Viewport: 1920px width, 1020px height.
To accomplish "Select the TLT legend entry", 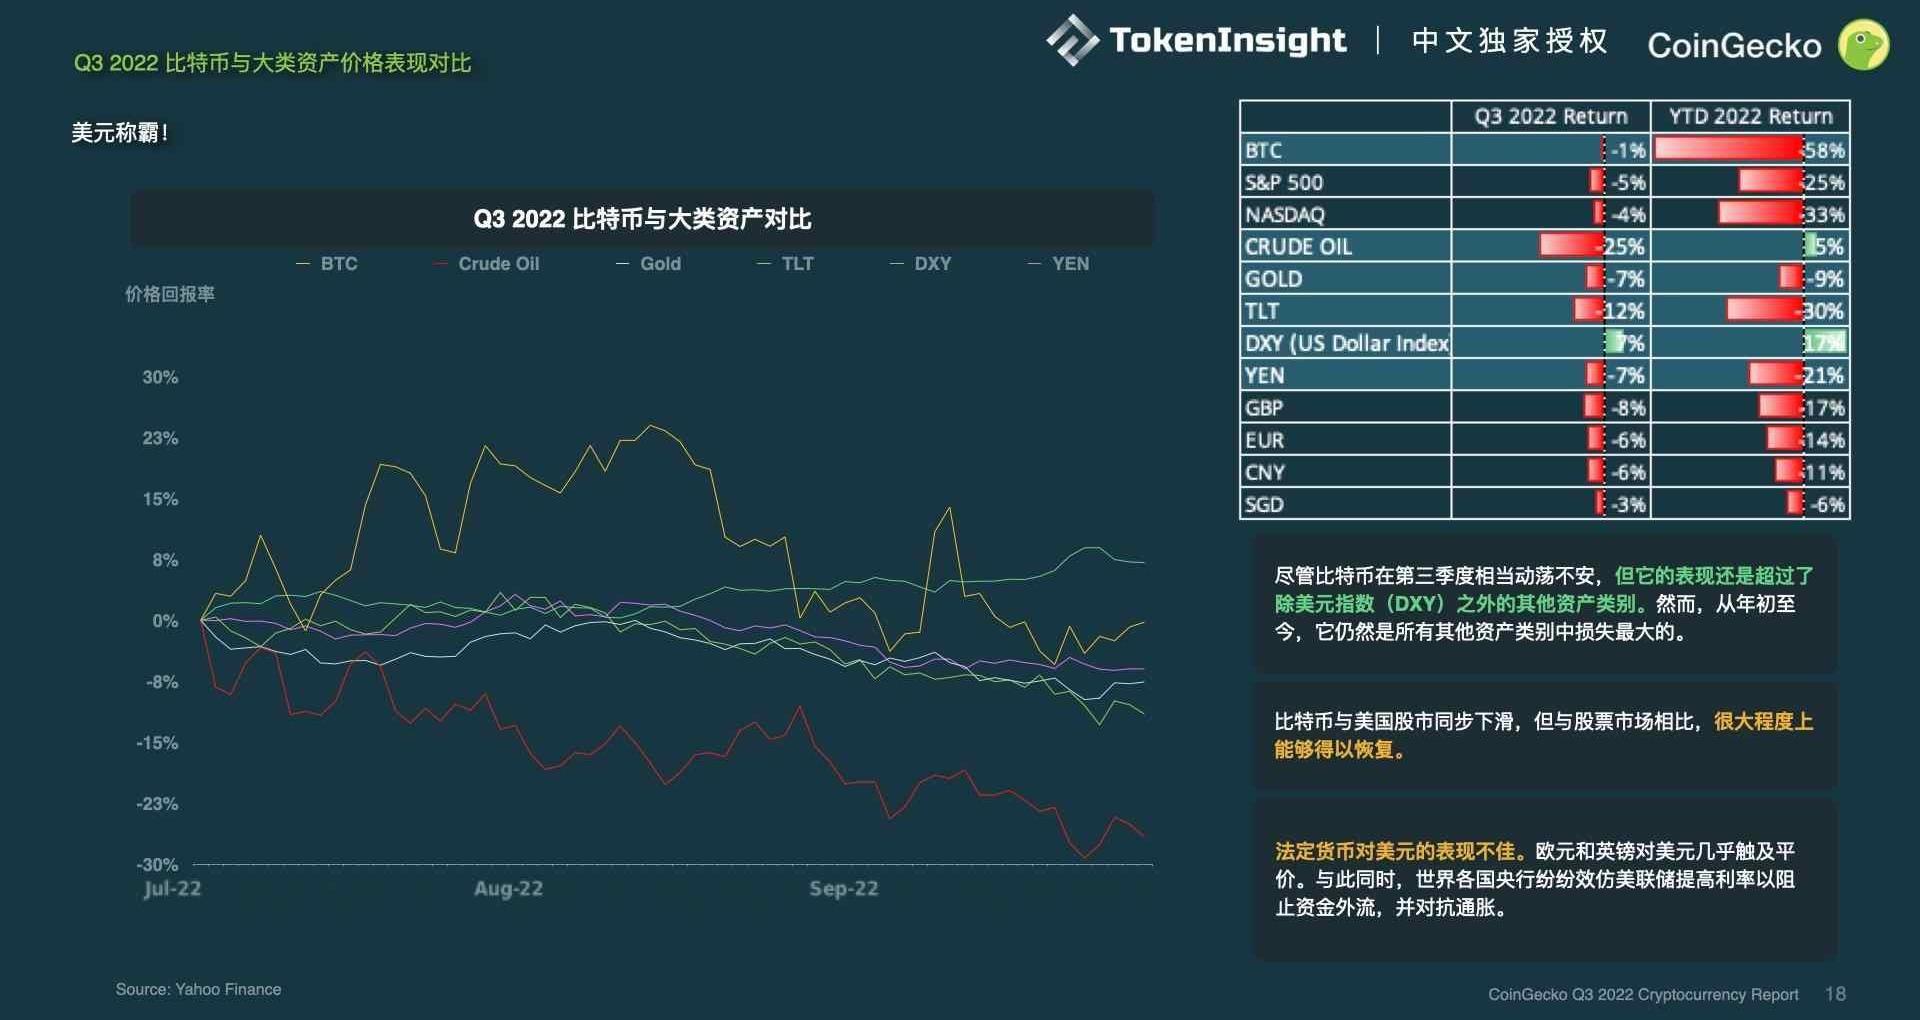I will [x=786, y=264].
